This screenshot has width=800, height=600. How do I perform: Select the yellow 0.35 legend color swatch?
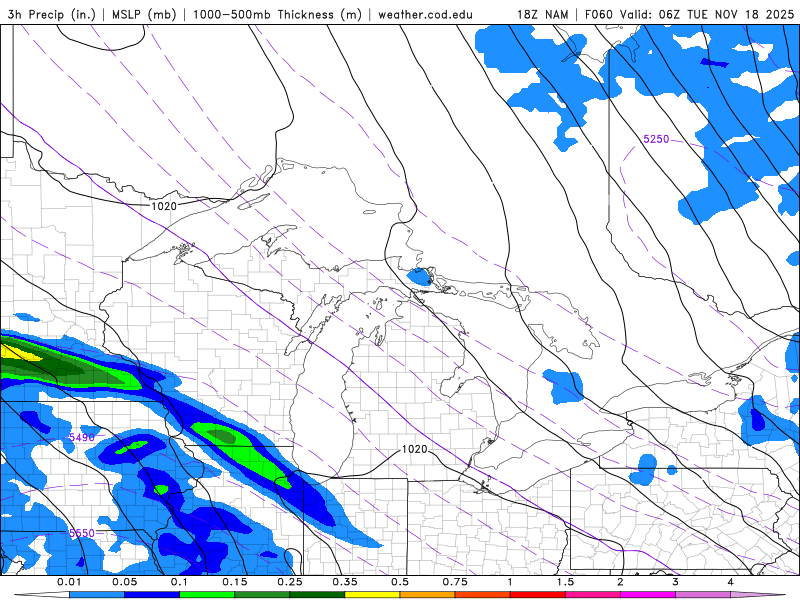[372, 595]
